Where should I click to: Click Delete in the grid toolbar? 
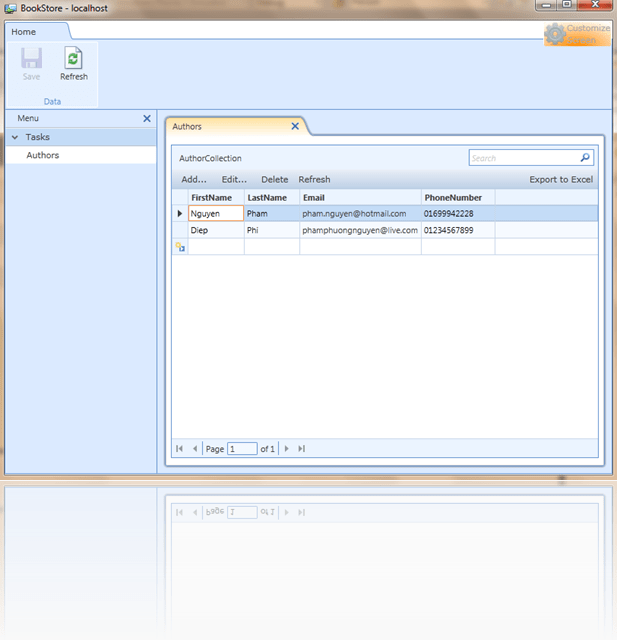point(274,180)
